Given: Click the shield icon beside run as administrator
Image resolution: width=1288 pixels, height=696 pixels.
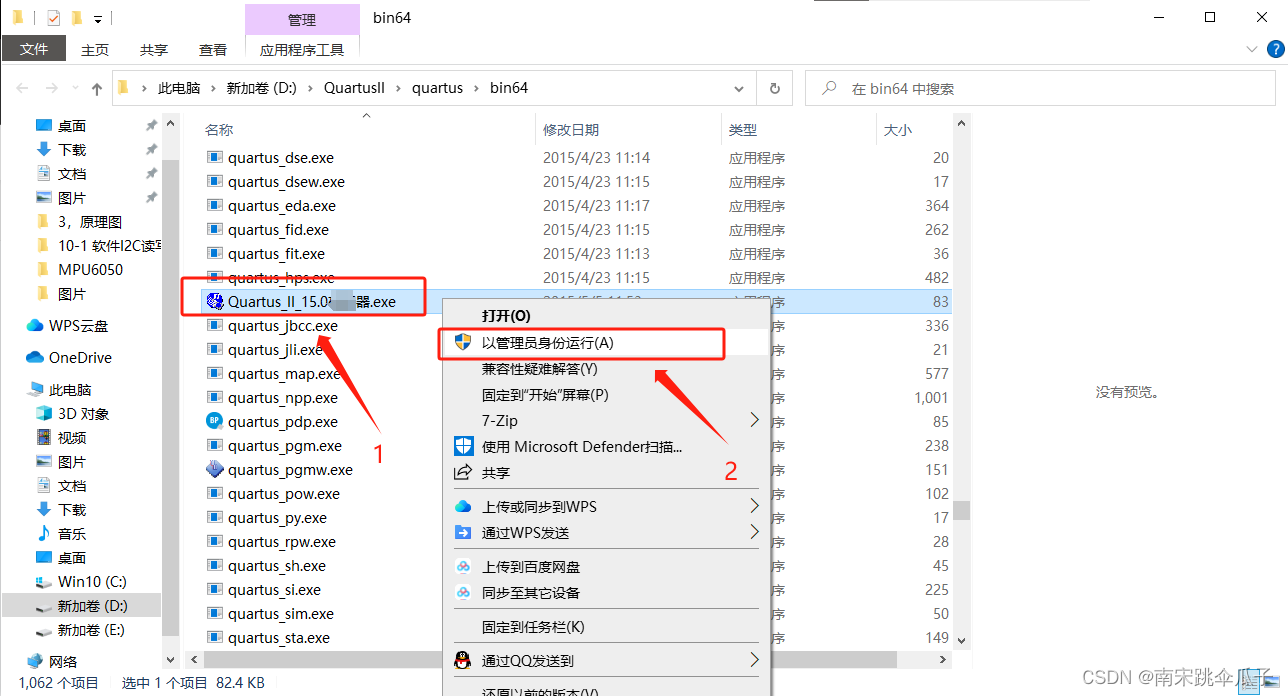Looking at the screenshot, I should click(463, 342).
